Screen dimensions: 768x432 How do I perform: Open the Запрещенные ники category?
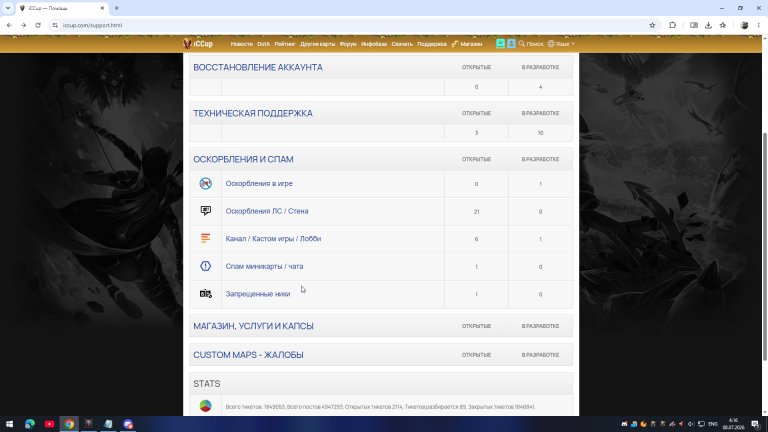[x=258, y=294]
